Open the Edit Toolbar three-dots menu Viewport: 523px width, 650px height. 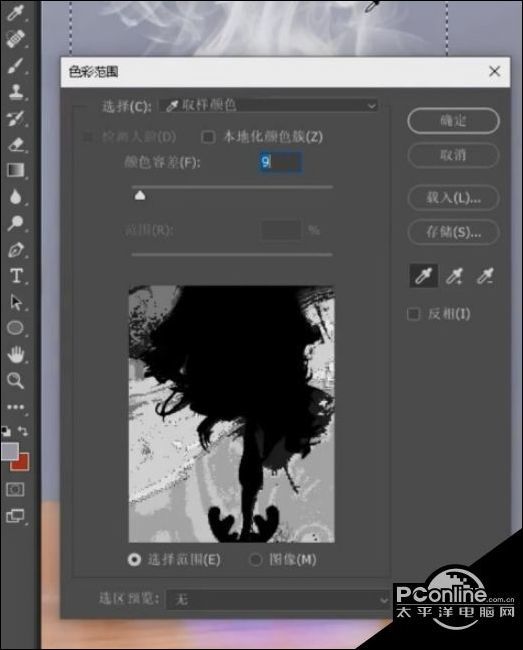point(16,407)
